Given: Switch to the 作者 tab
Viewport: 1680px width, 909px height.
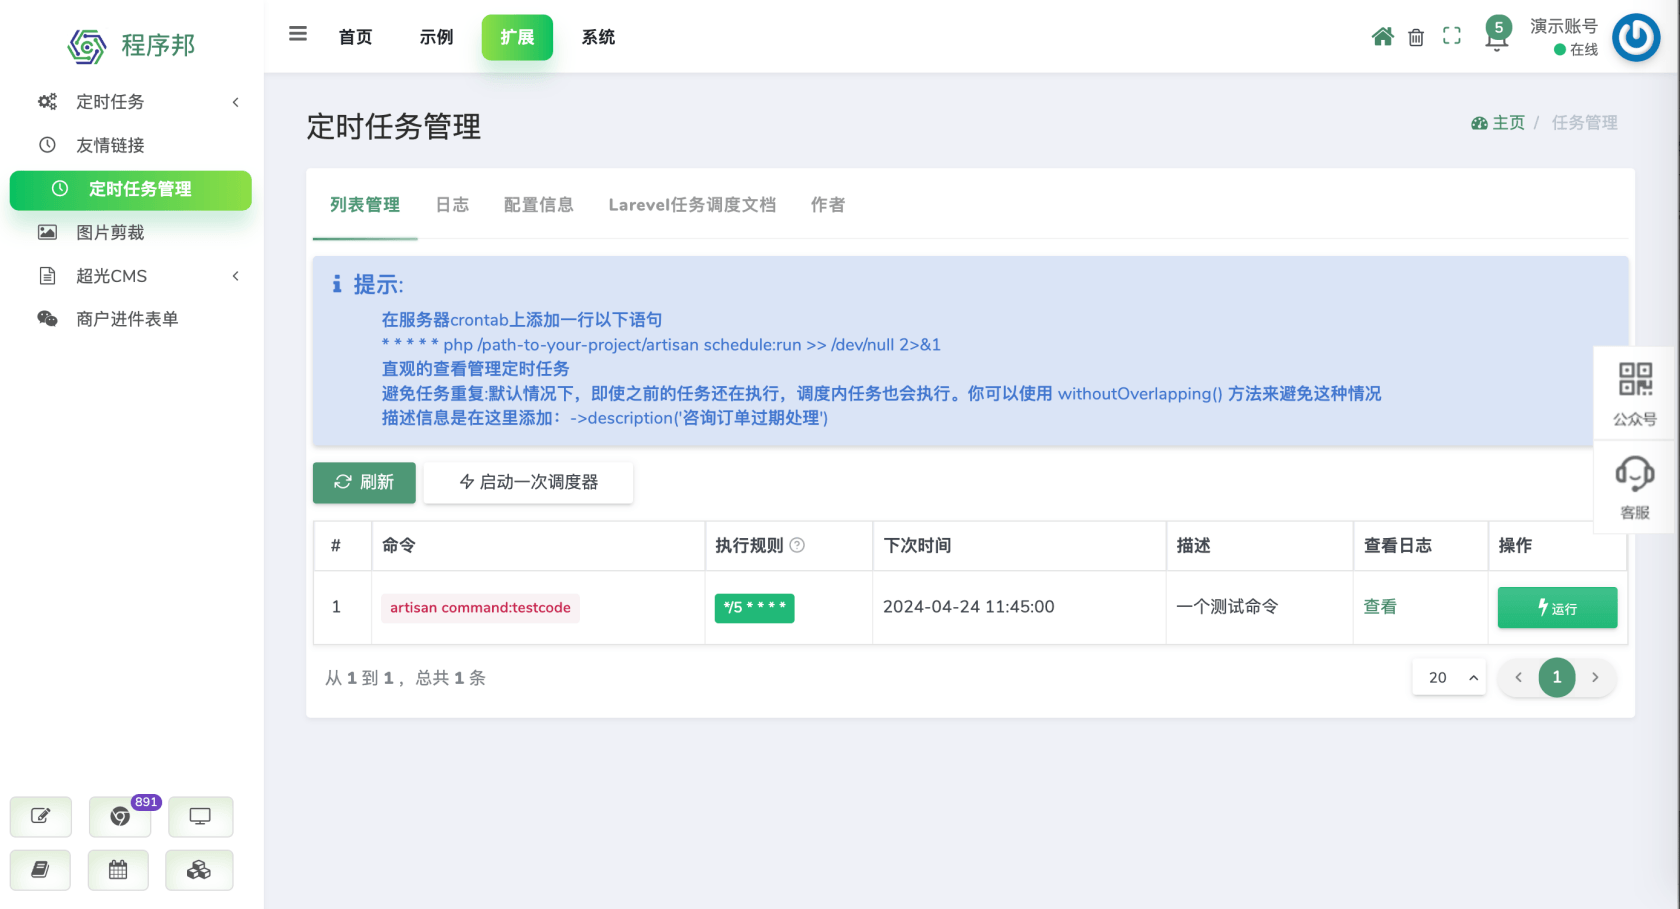Looking at the screenshot, I should pos(828,205).
